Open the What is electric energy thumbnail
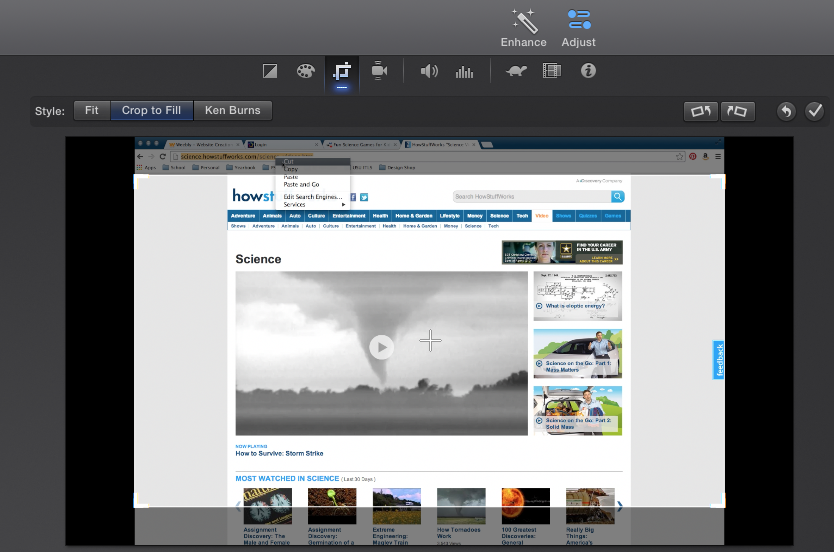Viewport: 834px width, 552px height. pos(578,296)
